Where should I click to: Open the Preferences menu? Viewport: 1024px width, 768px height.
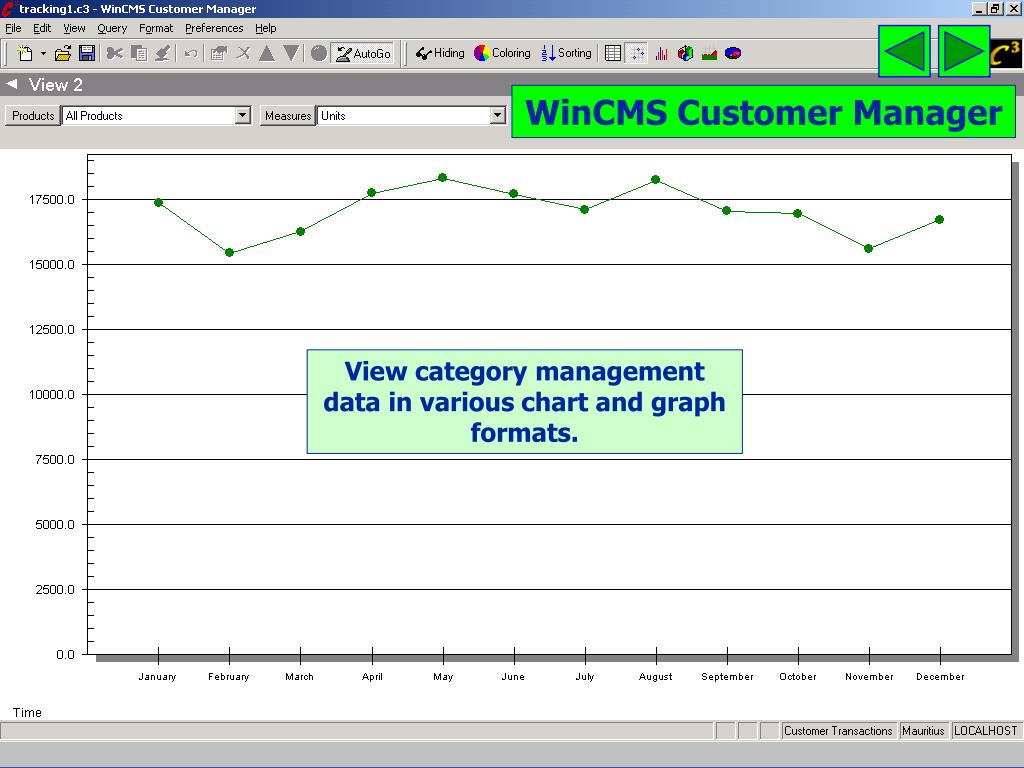(214, 28)
